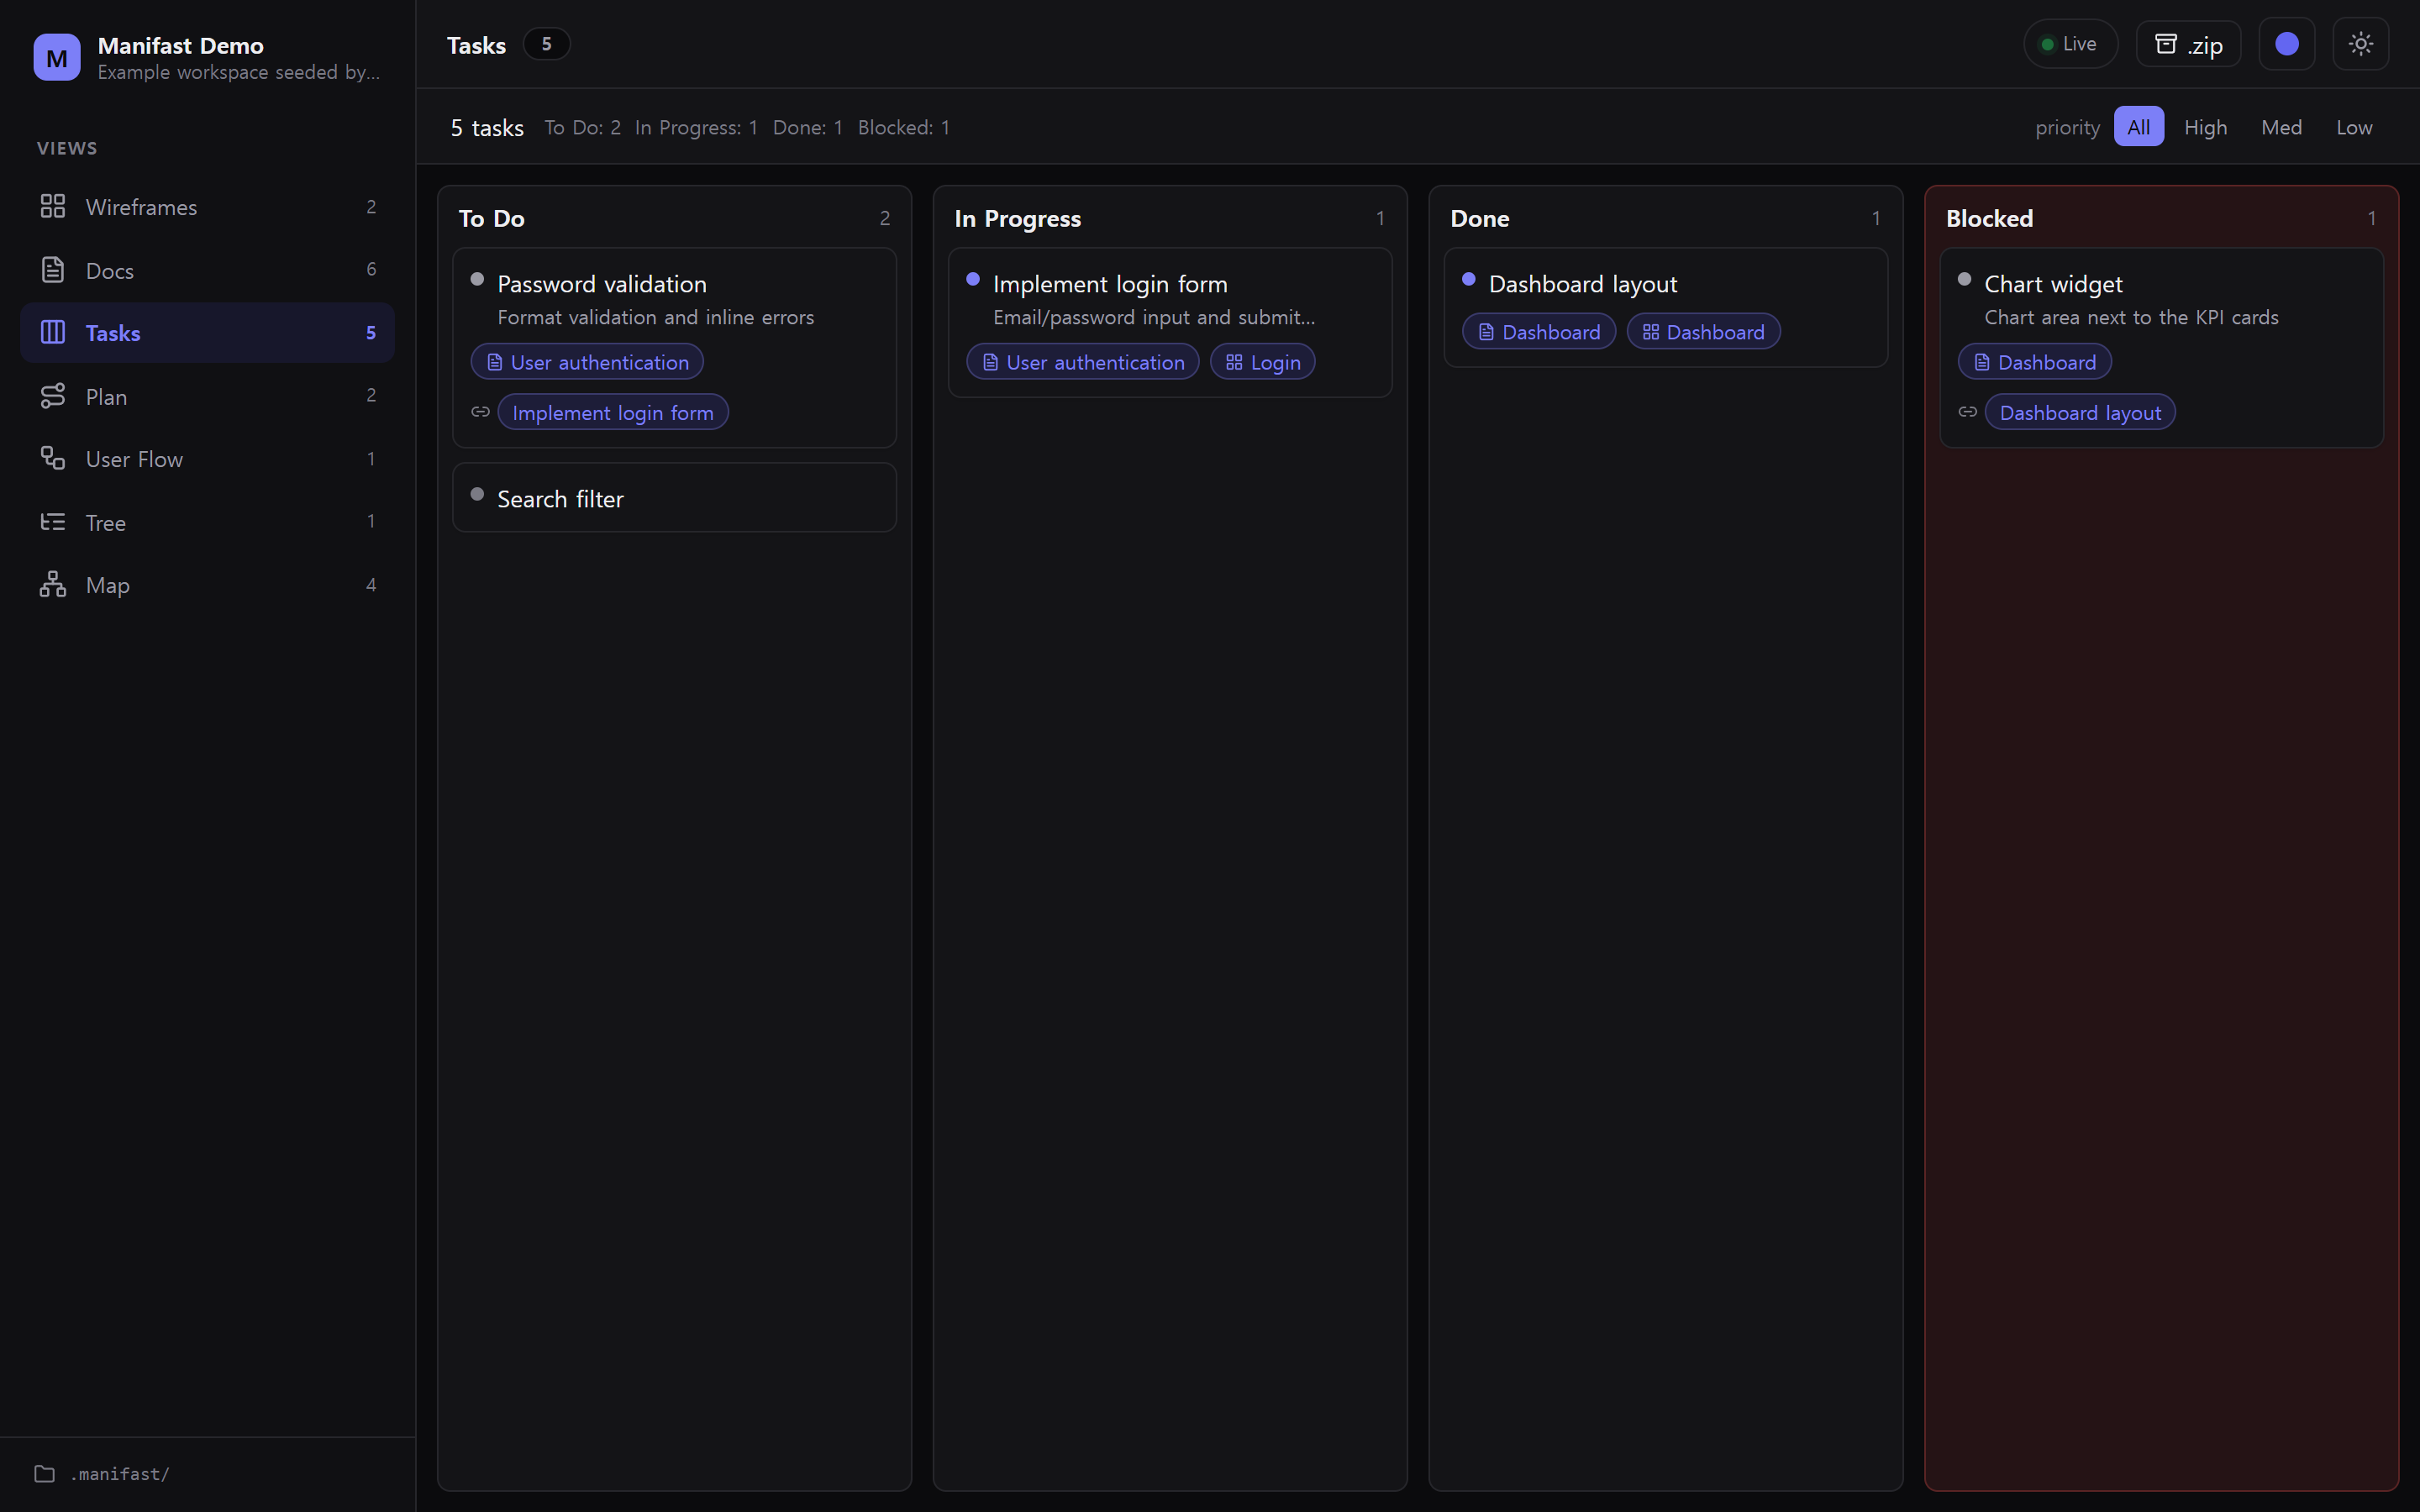The image size is (2420, 1512).
Task: Filter tasks by Med priority
Action: (2281, 127)
